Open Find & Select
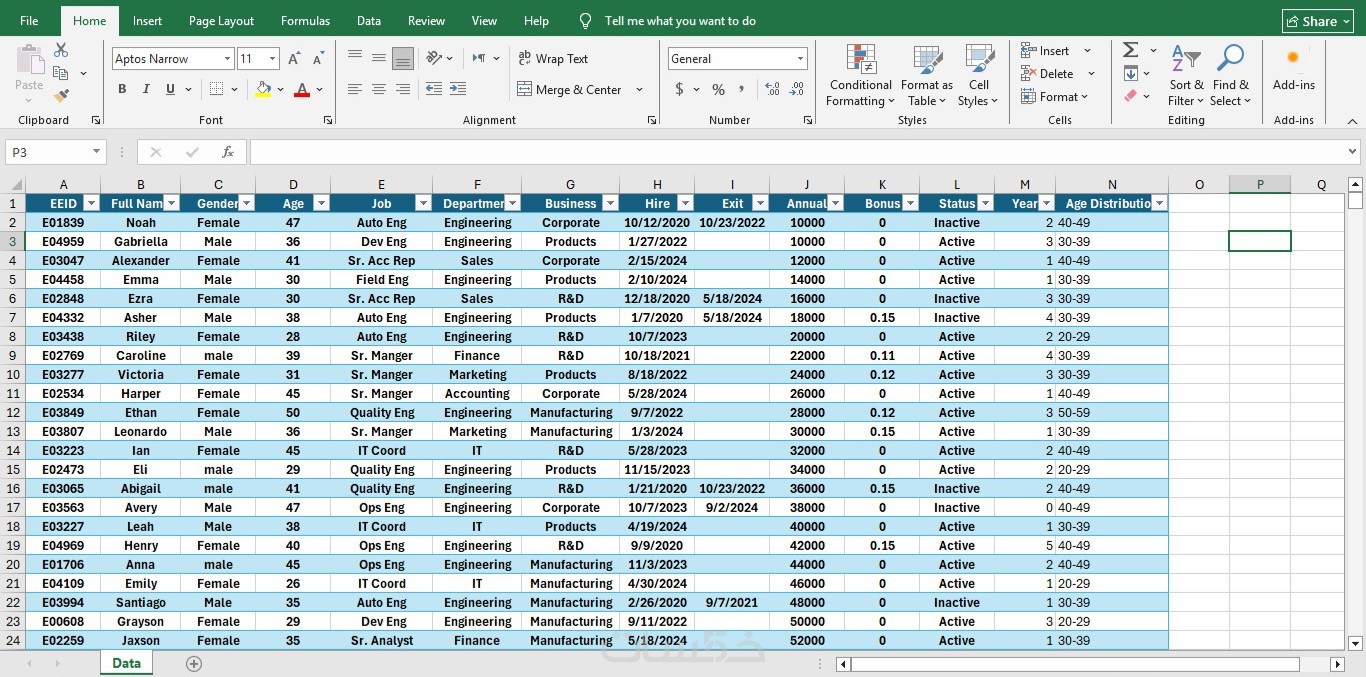Image resolution: width=1366 pixels, height=677 pixels. coord(1230,74)
